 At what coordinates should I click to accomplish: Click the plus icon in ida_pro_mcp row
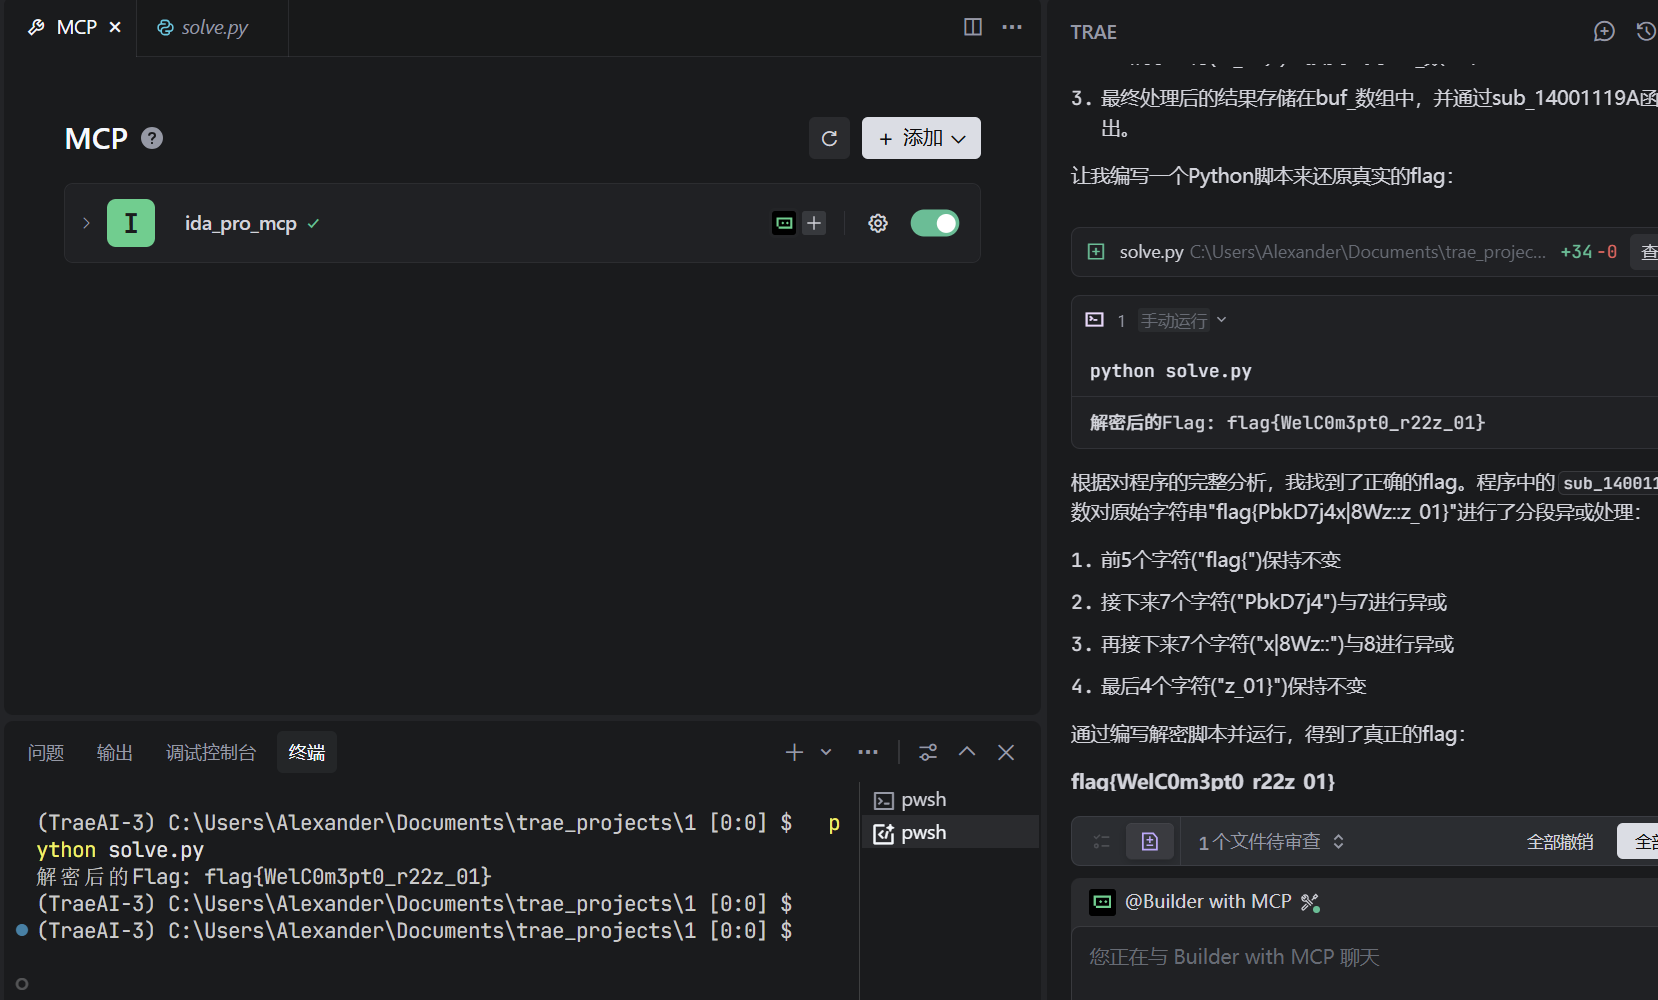(x=814, y=223)
